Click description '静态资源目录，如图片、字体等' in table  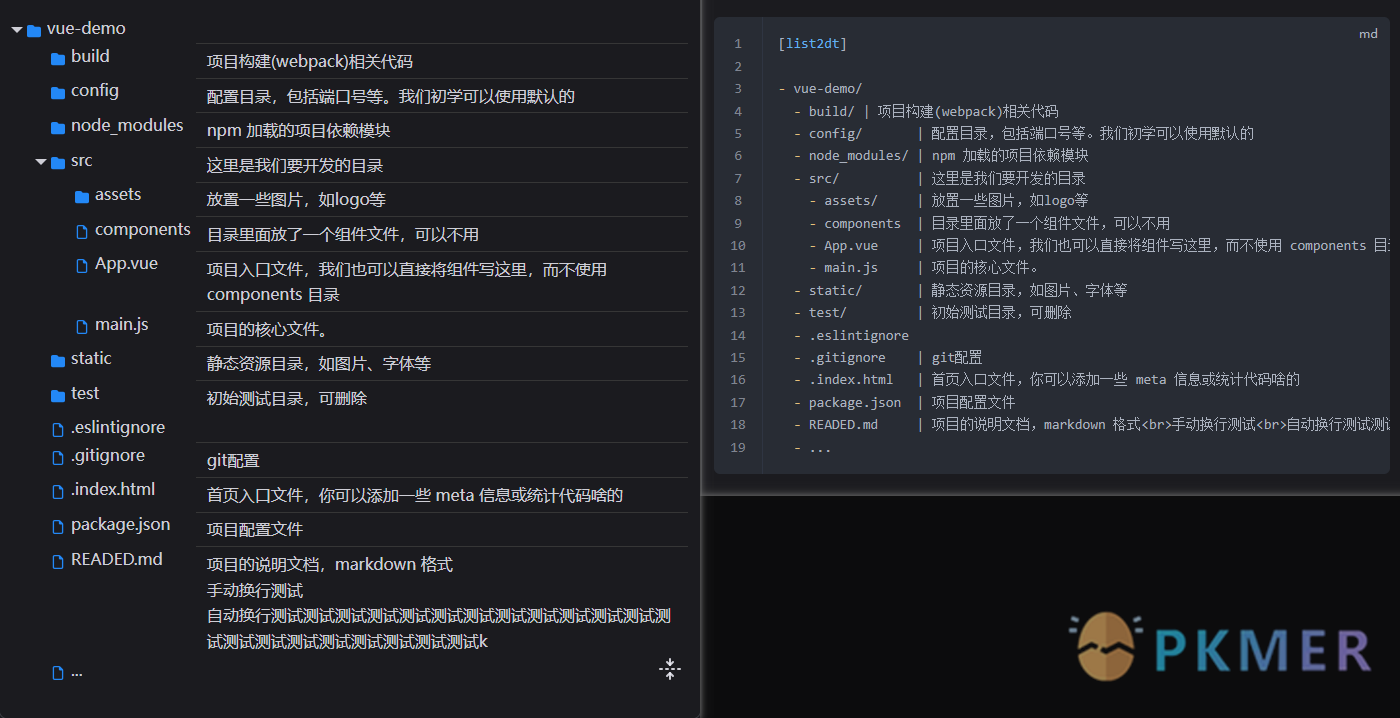(x=319, y=364)
